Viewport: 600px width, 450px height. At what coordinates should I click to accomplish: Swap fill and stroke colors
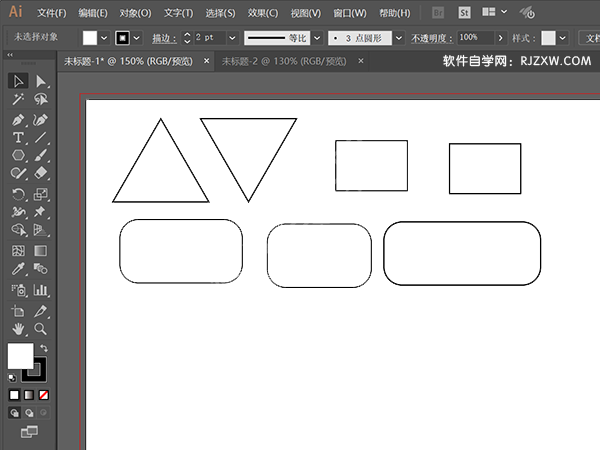point(44,348)
